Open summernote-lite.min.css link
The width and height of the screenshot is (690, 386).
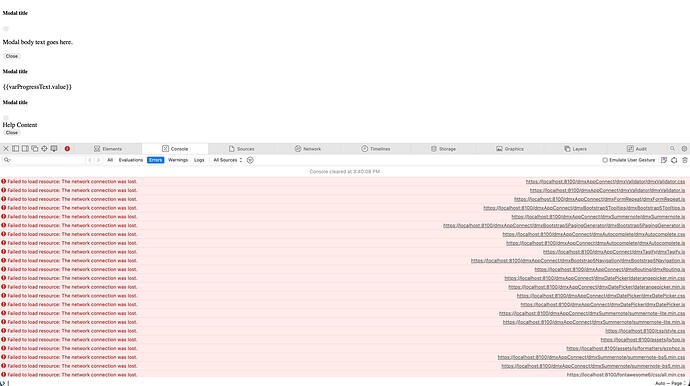tap(592, 313)
